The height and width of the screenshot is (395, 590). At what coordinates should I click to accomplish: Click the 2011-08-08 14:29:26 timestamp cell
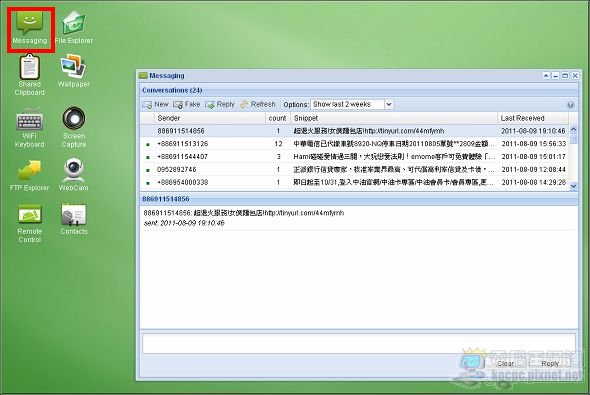coord(534,182)
